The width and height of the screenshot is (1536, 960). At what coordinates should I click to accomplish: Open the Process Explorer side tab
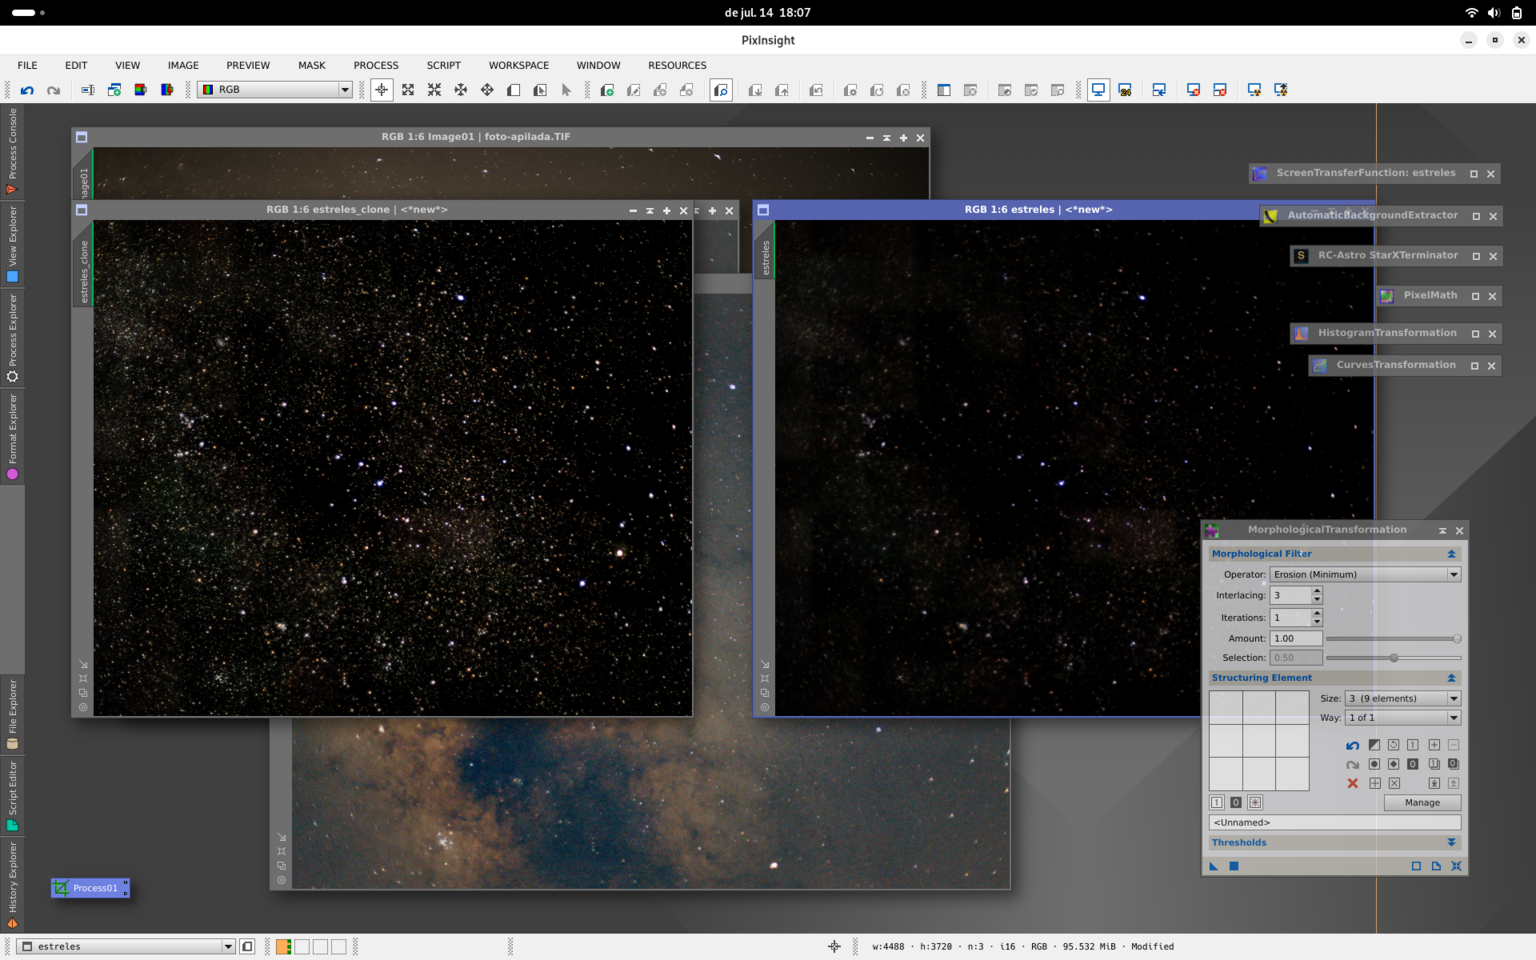[x=12, y=338]
